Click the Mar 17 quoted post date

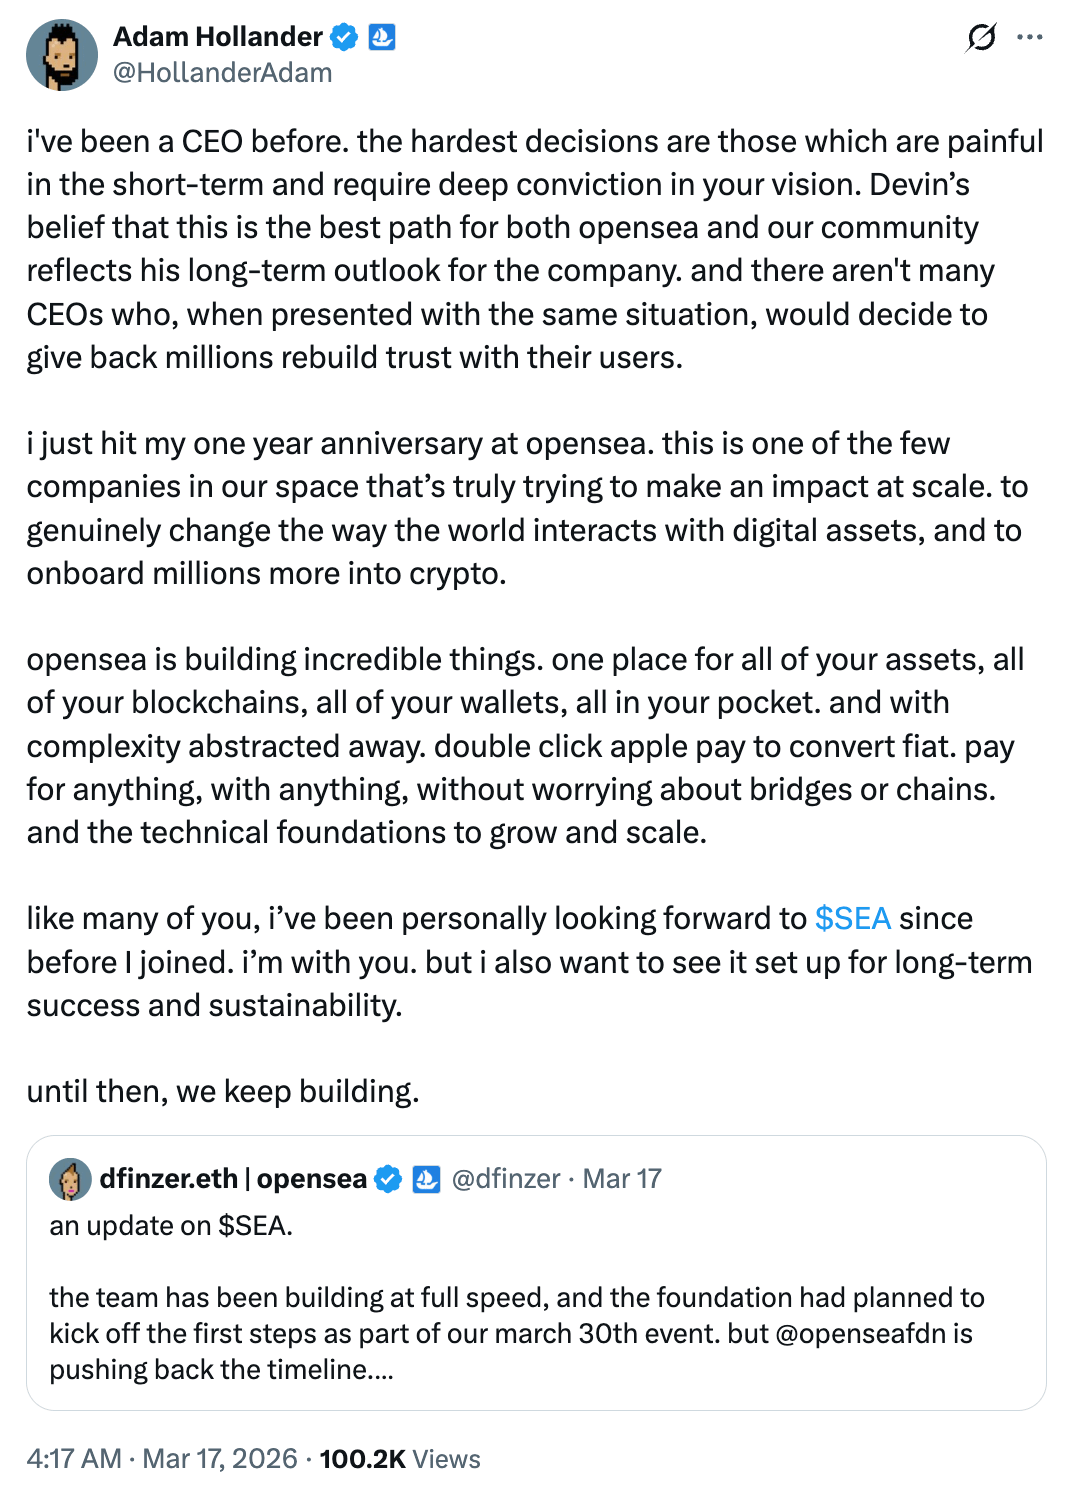622,1179
